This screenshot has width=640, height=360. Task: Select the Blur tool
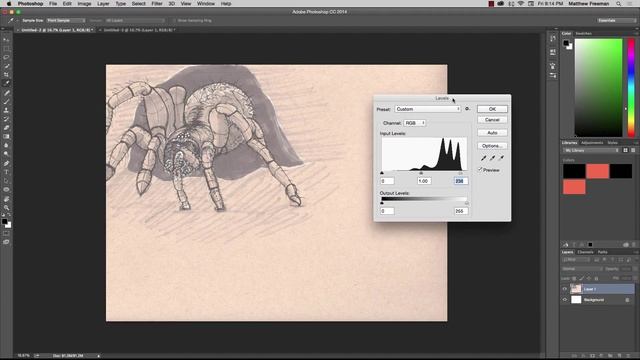(6, 145)
